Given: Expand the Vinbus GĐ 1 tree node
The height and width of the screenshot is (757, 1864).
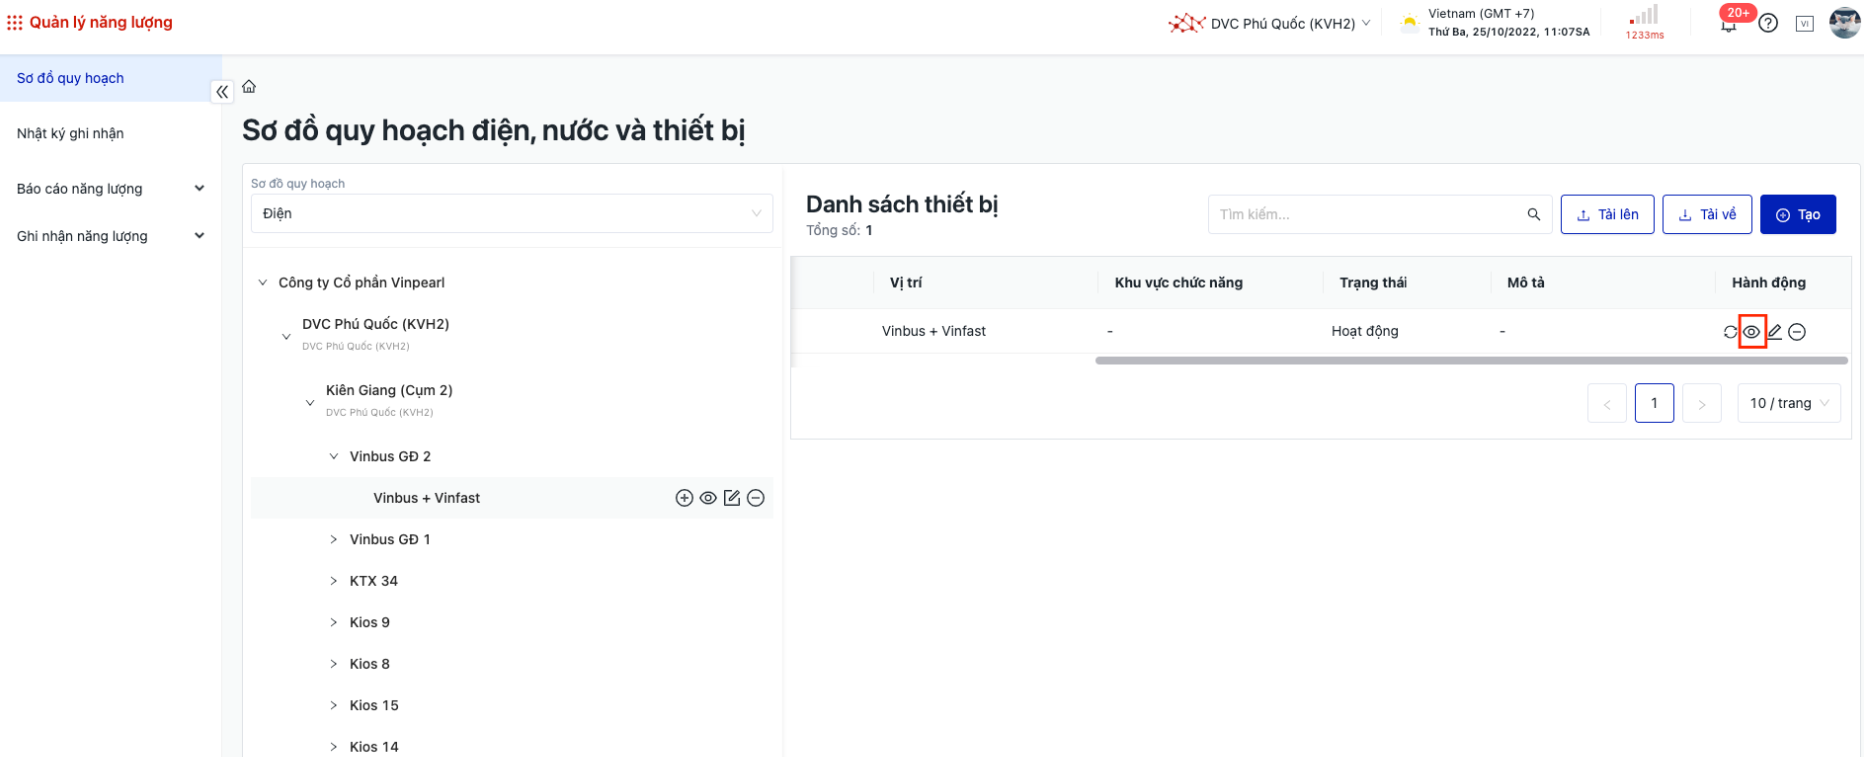Looking at the screenshot, I should point(334,540).
